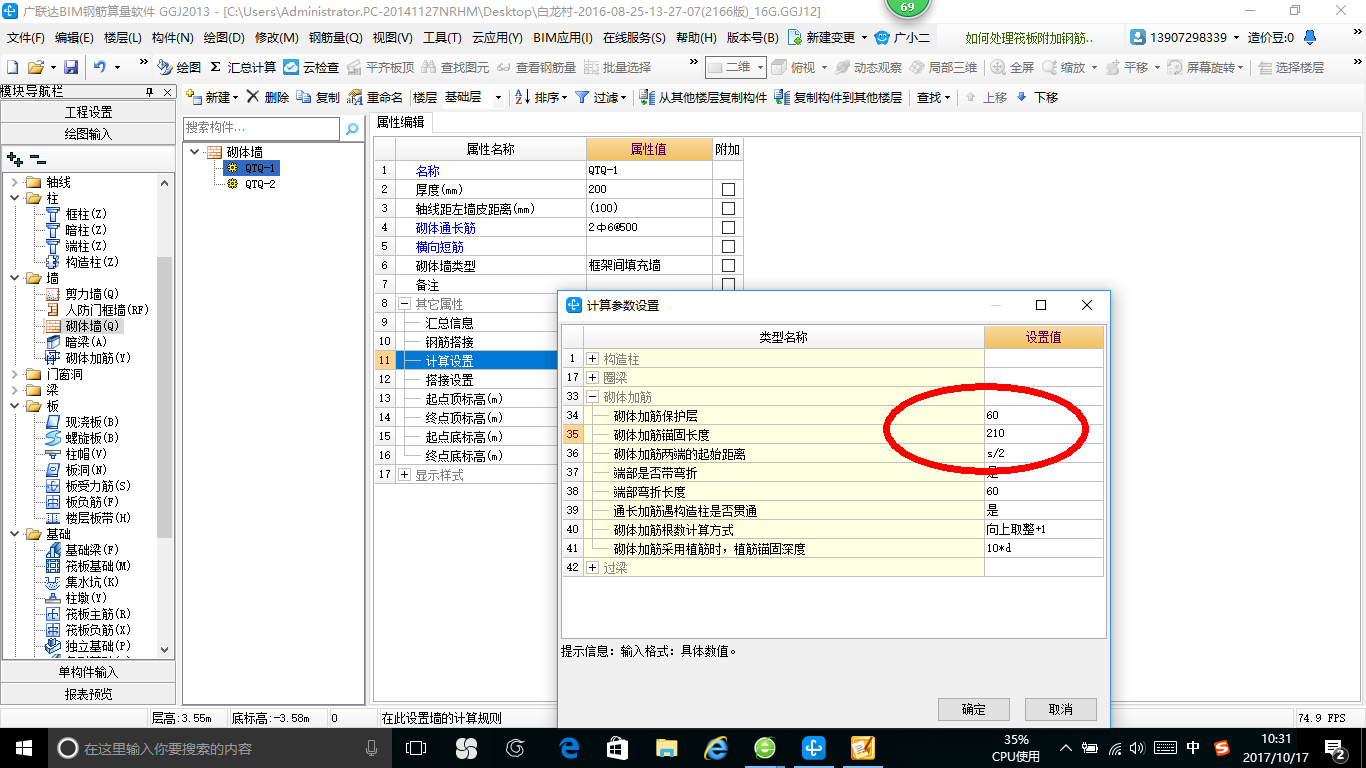Click expand-all plus icon in navigation panel

14,159
